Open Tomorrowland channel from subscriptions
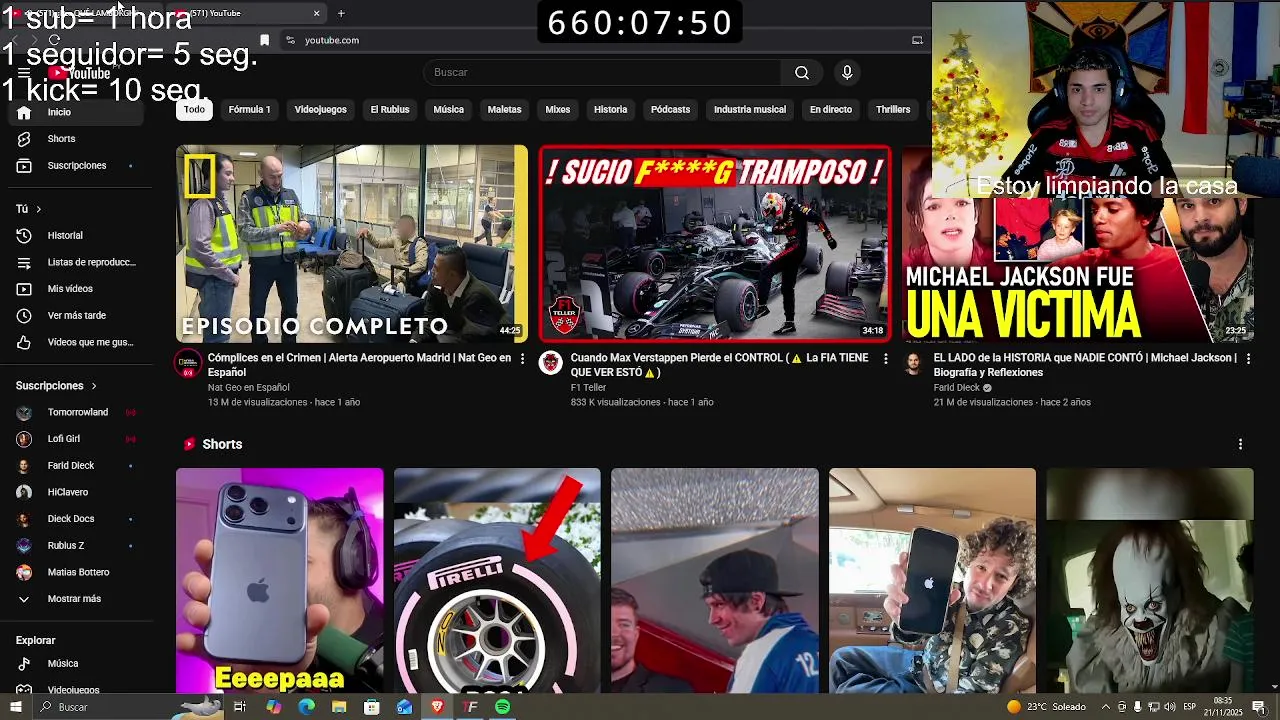 75,412
